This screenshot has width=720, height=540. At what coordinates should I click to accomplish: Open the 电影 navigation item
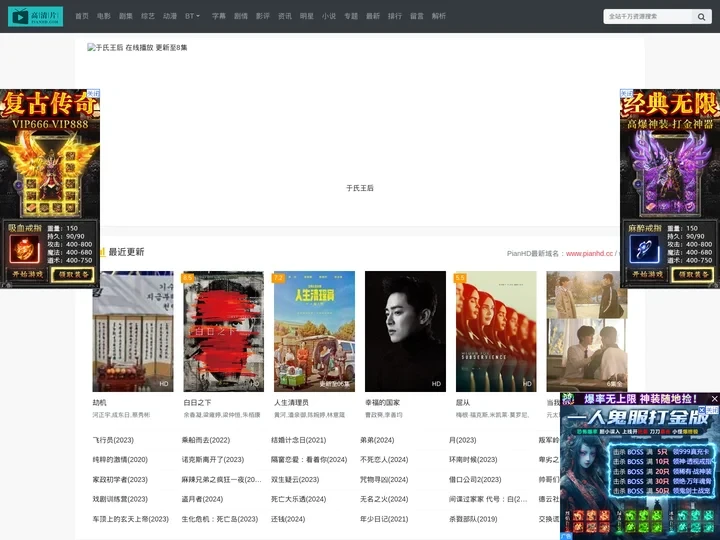click(x=104, y=16)
